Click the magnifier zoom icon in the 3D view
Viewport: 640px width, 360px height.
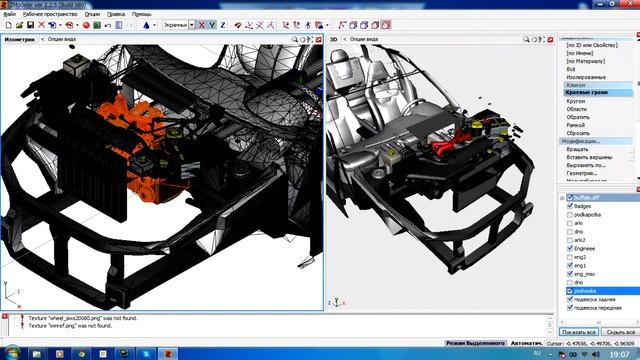526,40
